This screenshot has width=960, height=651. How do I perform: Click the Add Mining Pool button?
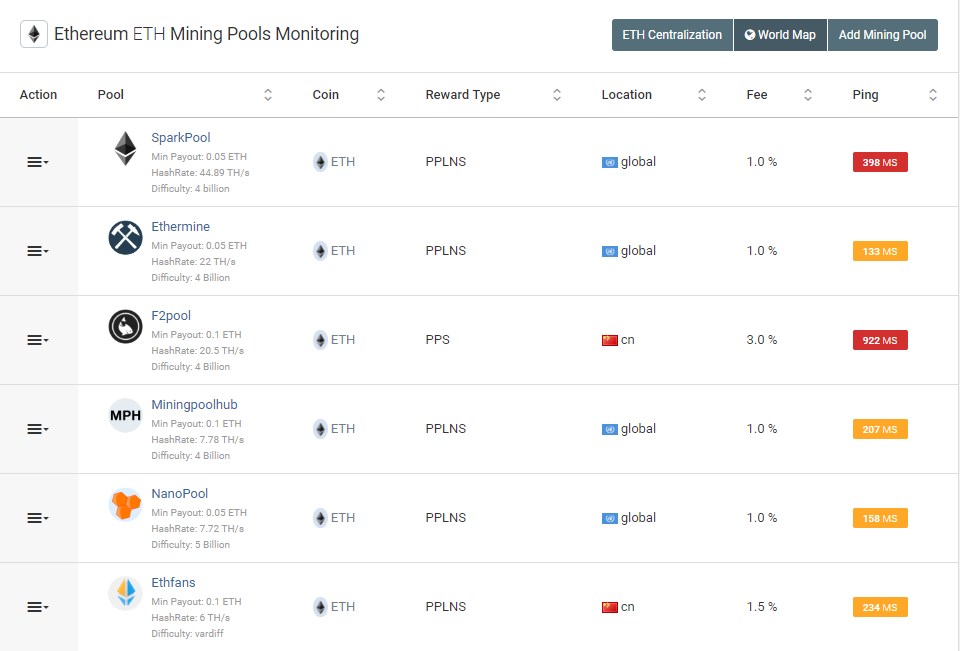pyautogui.click(x=882, y=34)
